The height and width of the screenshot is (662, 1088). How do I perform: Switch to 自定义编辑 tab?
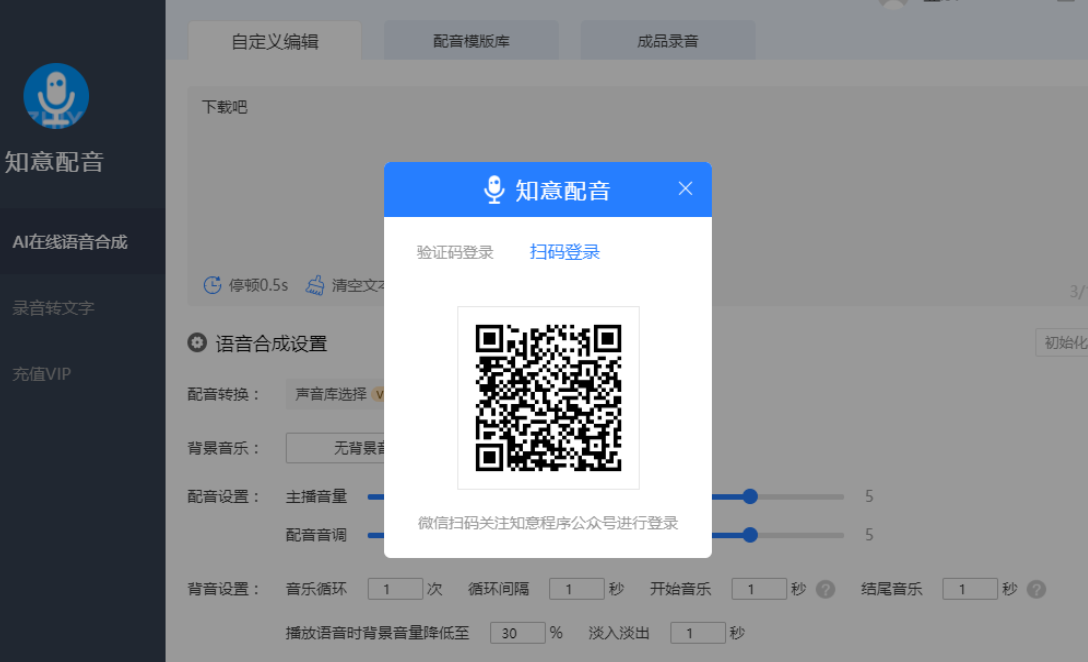coord(275,41)
